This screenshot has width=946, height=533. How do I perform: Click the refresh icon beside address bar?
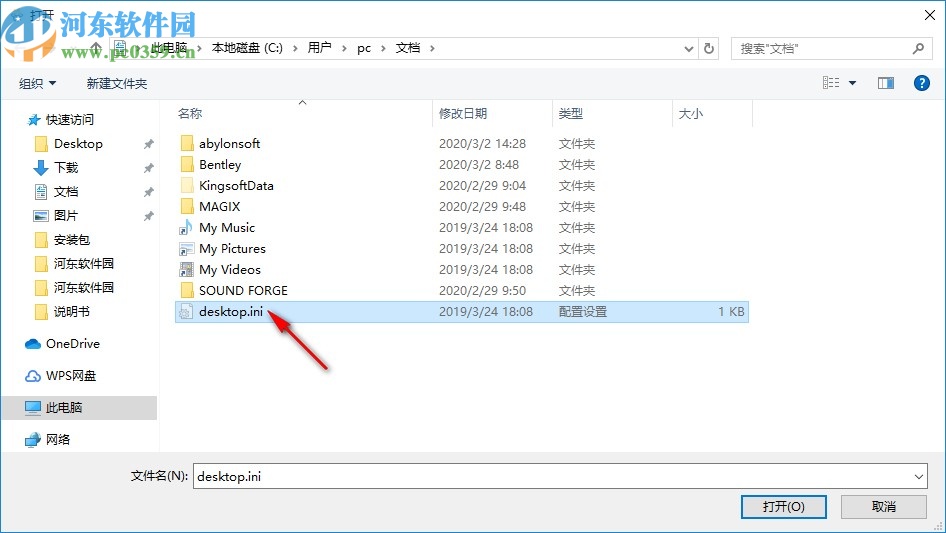point(709,48)
